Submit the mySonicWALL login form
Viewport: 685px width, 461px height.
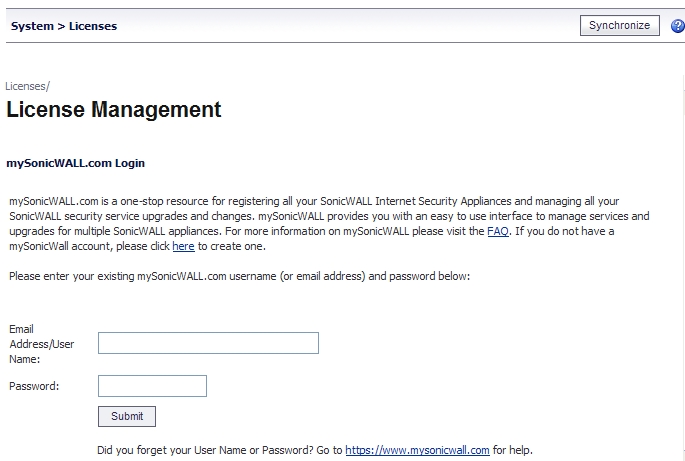coord(127,416)
